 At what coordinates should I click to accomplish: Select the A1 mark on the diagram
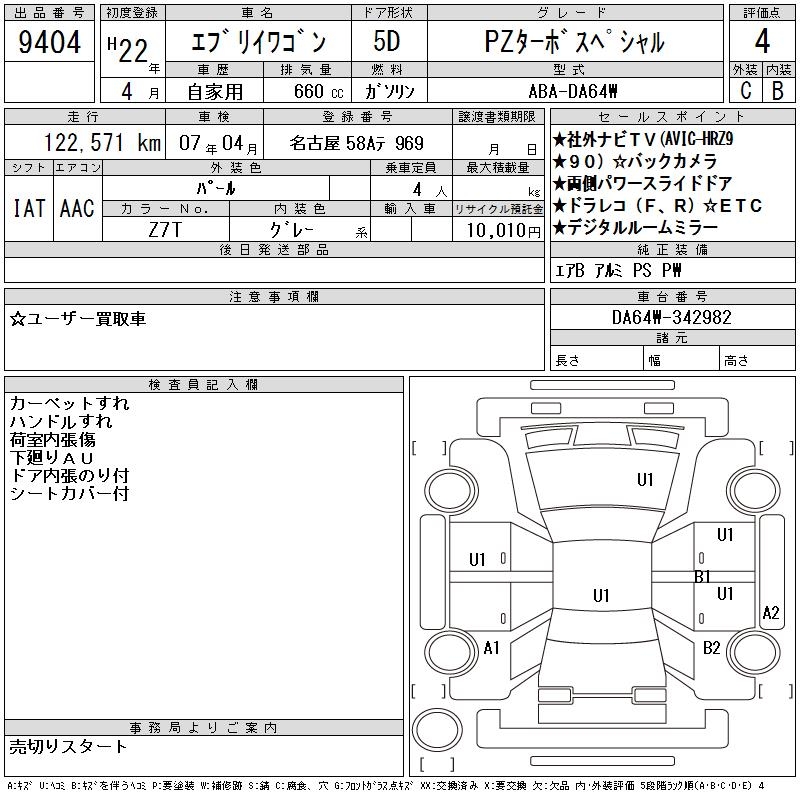pyautogui.click(x=491, y=648)
